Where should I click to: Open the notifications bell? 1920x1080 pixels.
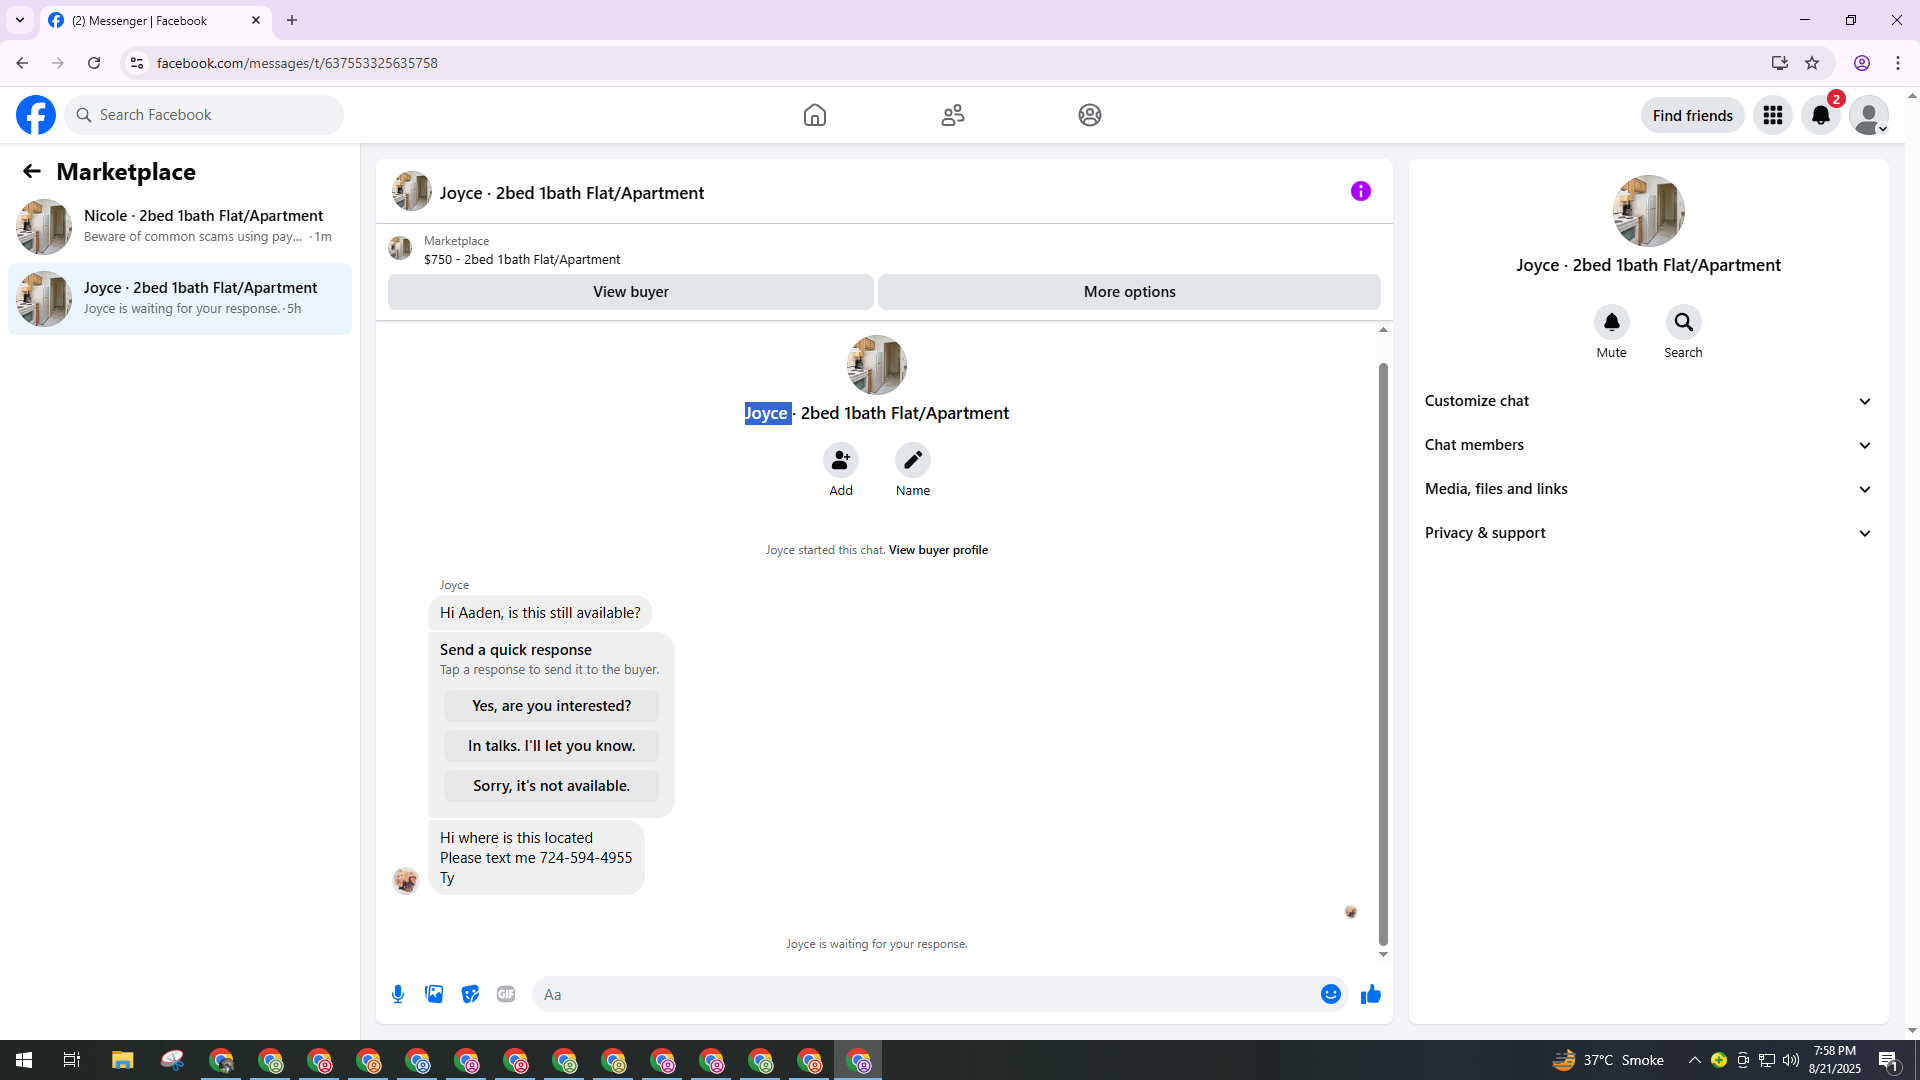(x=1820, y=116)
